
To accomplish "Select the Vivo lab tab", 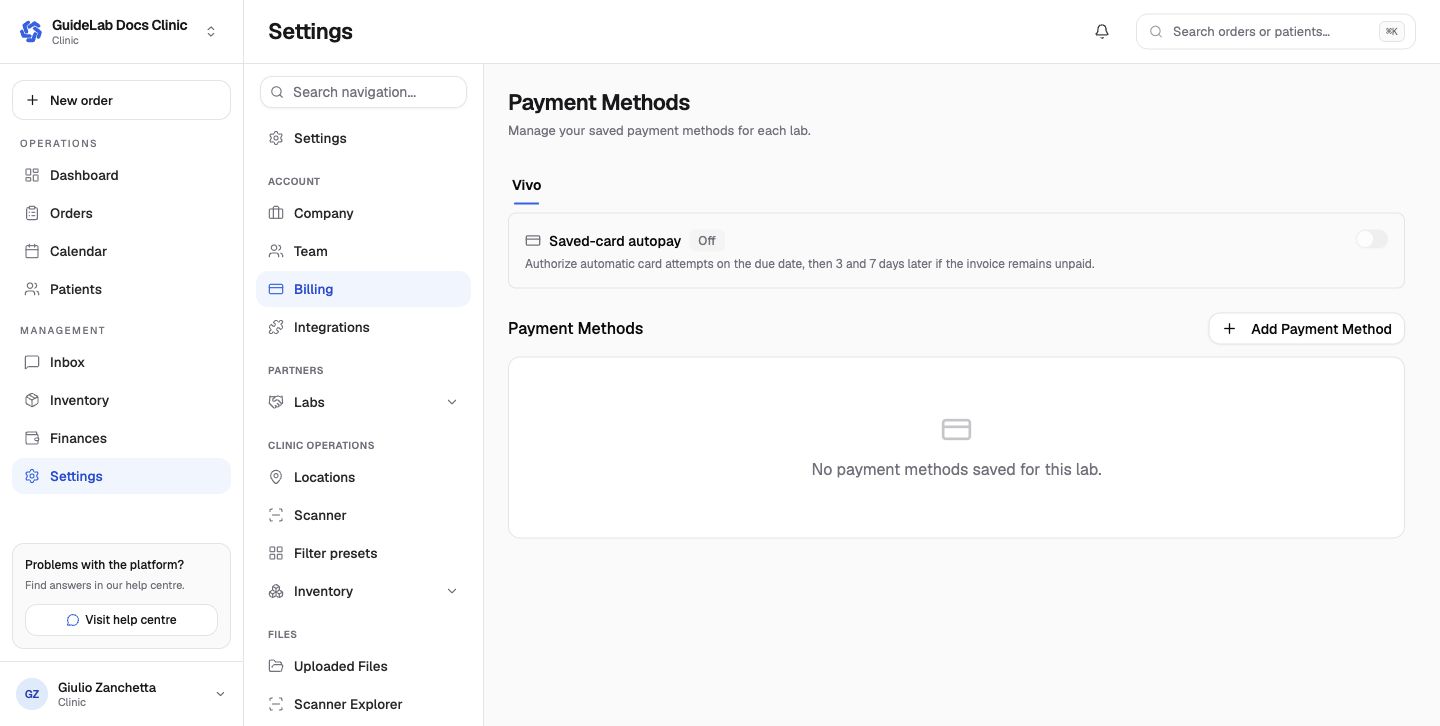I will pyautogui.click(x=526, y=185).
